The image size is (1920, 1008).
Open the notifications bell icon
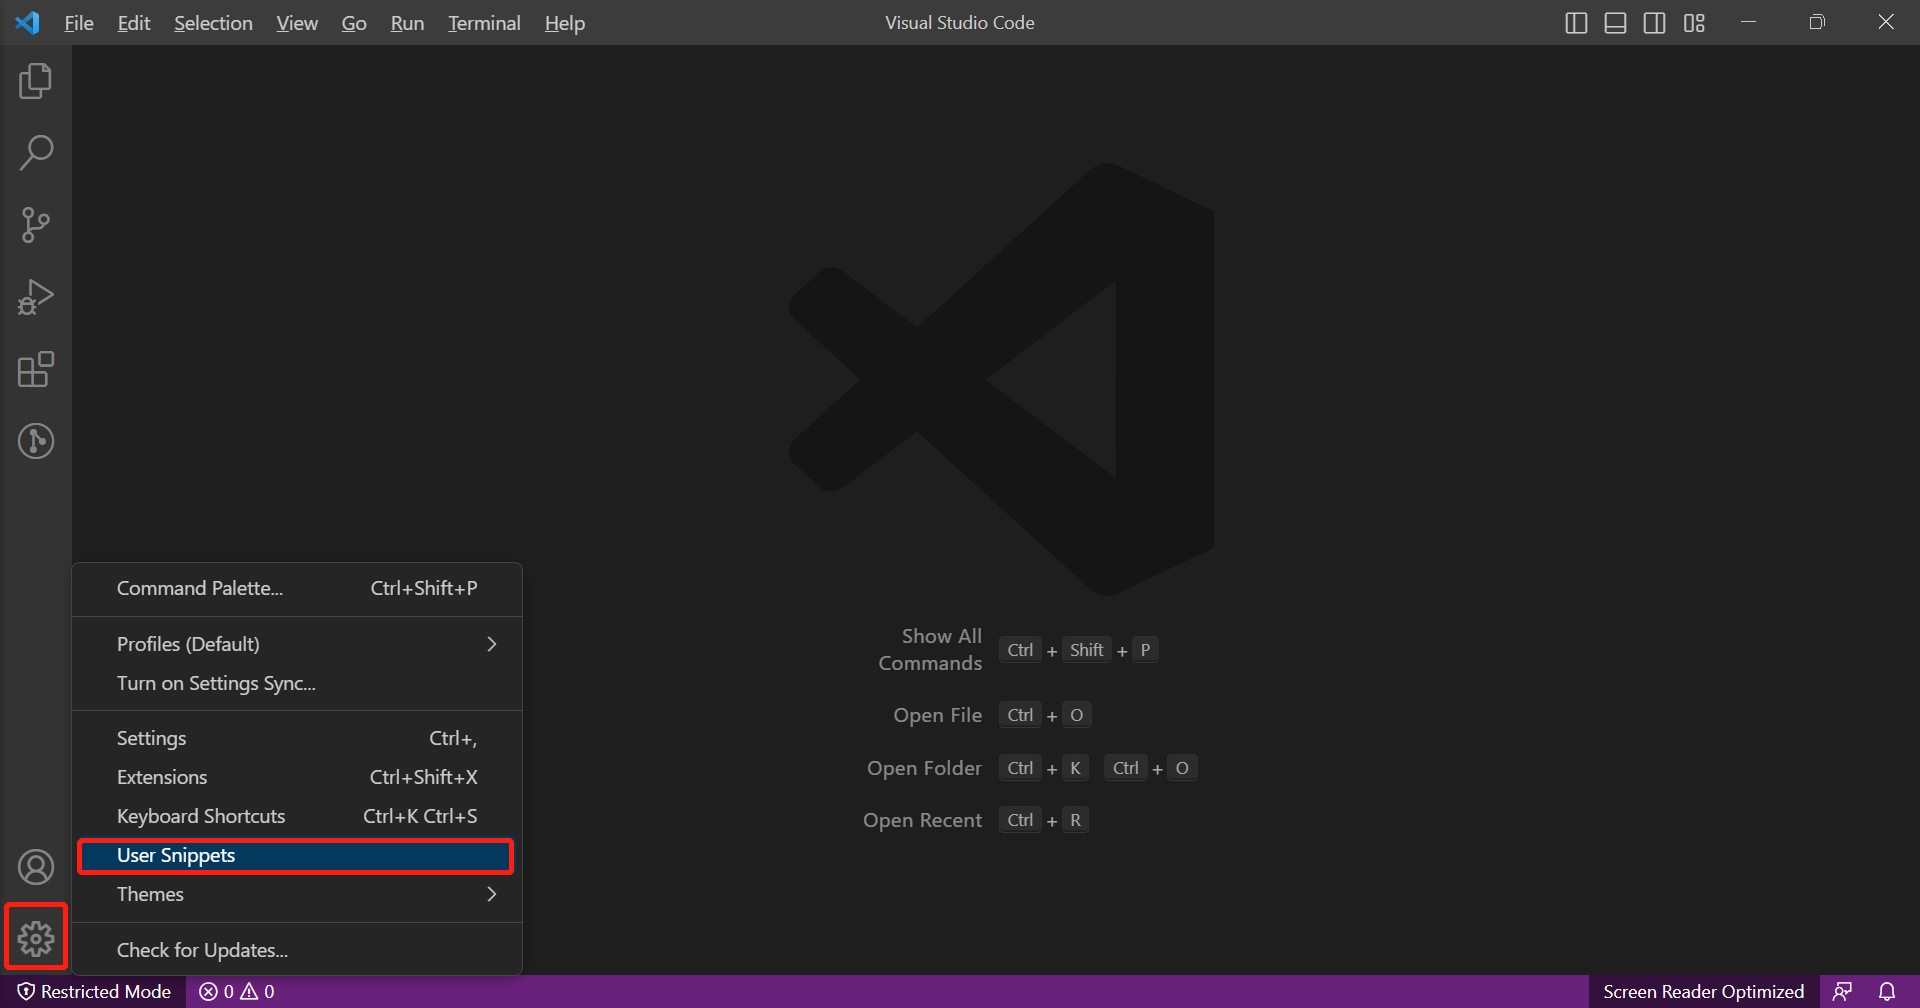[x=1887, y=991]
